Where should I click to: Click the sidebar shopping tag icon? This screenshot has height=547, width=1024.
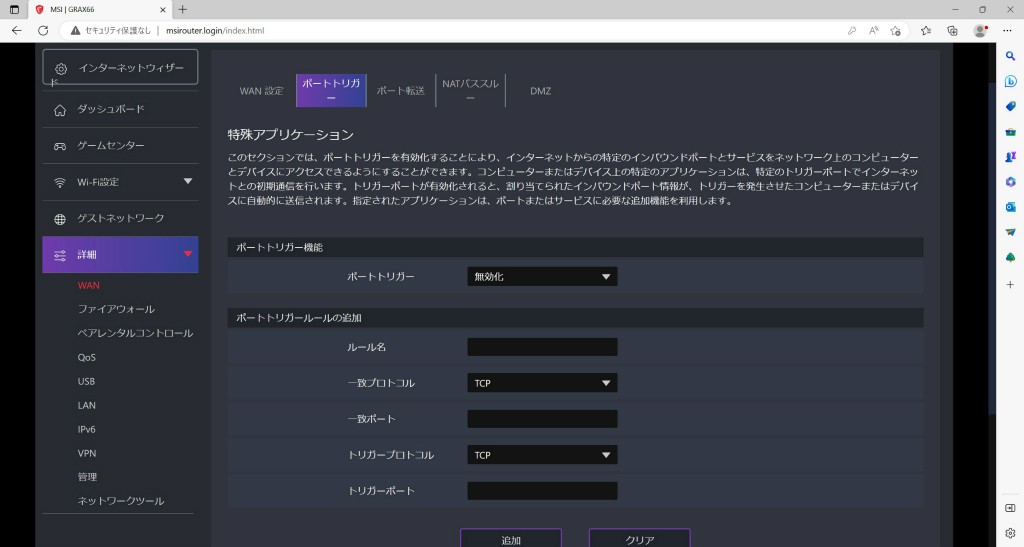pos(1010,106)
